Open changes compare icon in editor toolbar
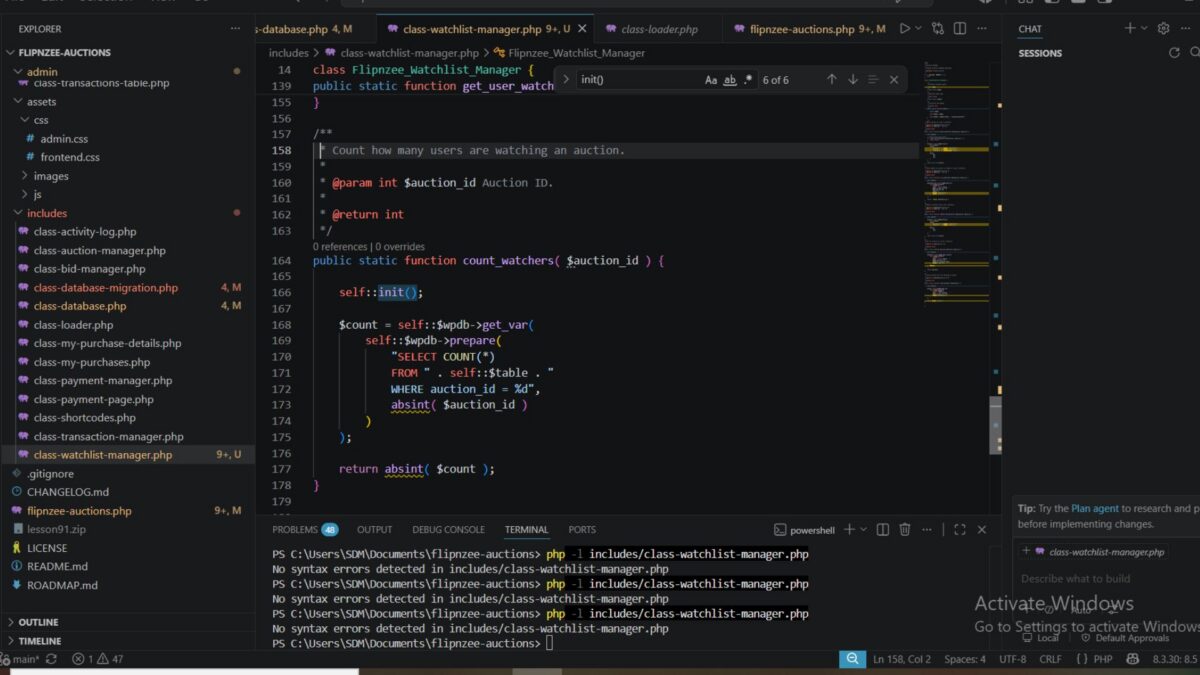 (x=938, y=29)
